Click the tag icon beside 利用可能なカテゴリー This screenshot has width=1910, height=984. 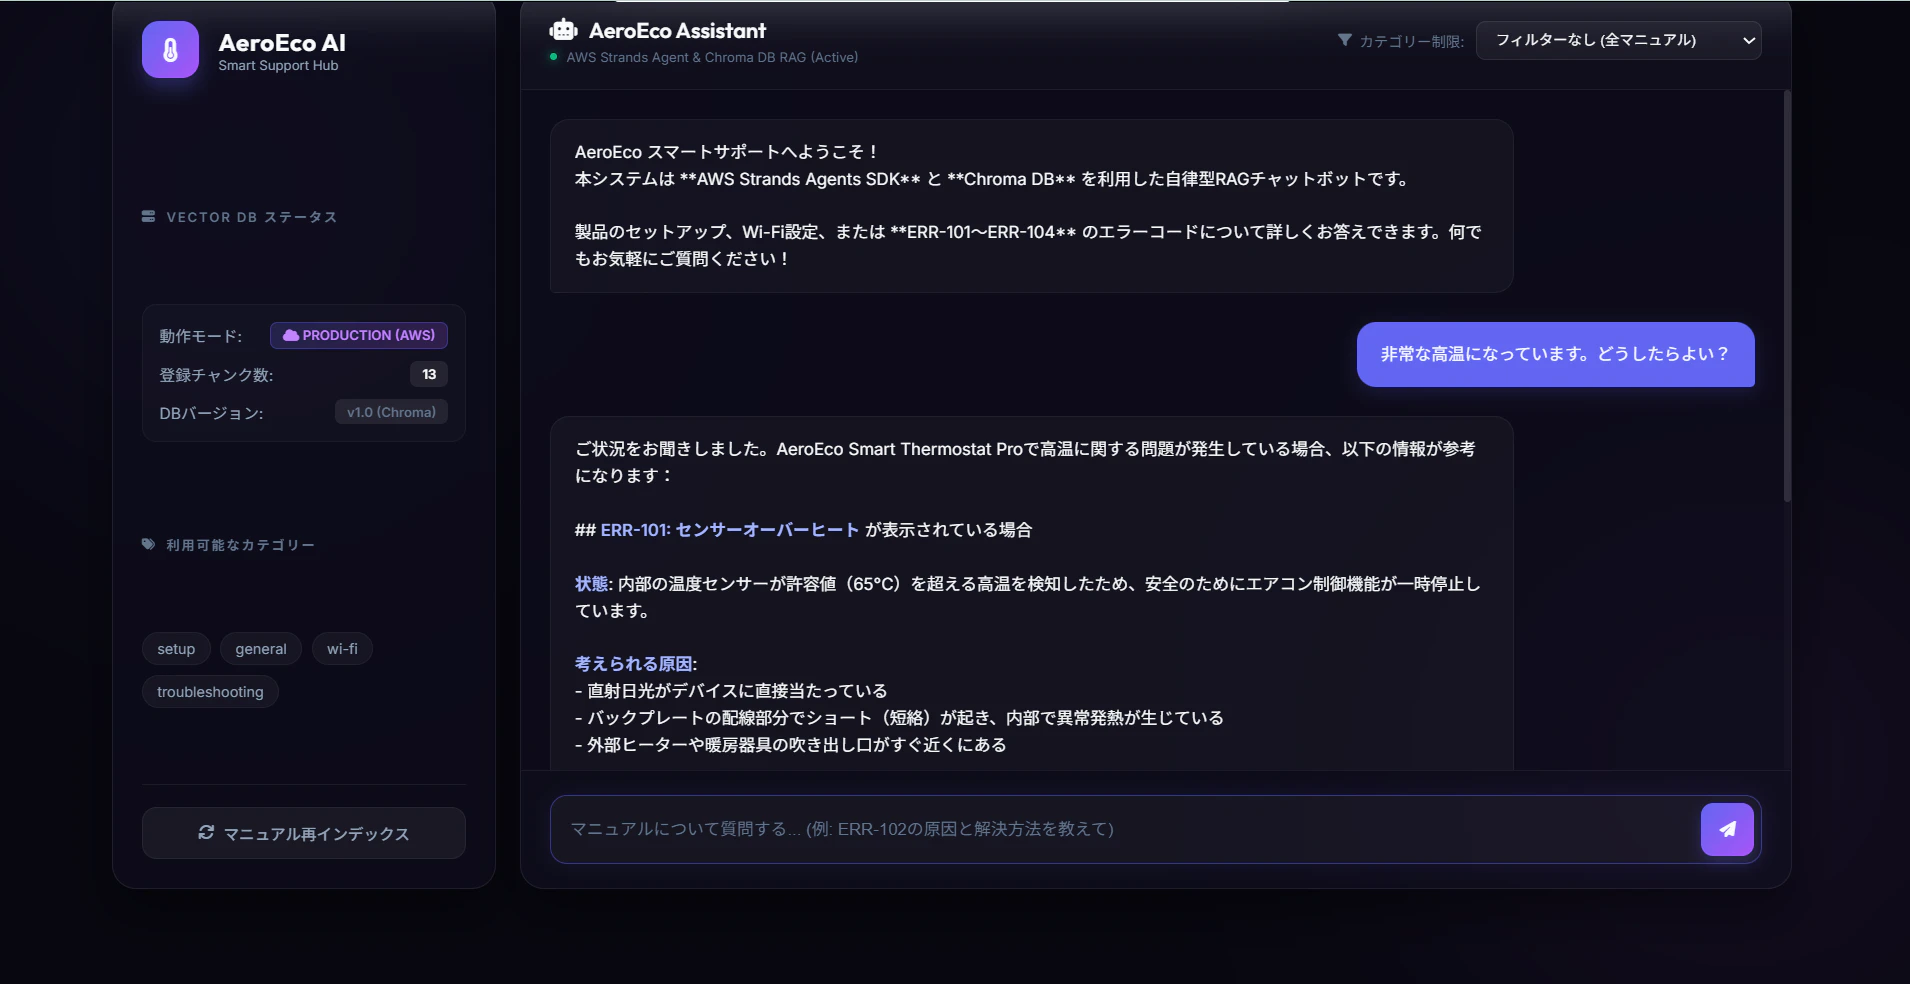(x=148, y=544)
